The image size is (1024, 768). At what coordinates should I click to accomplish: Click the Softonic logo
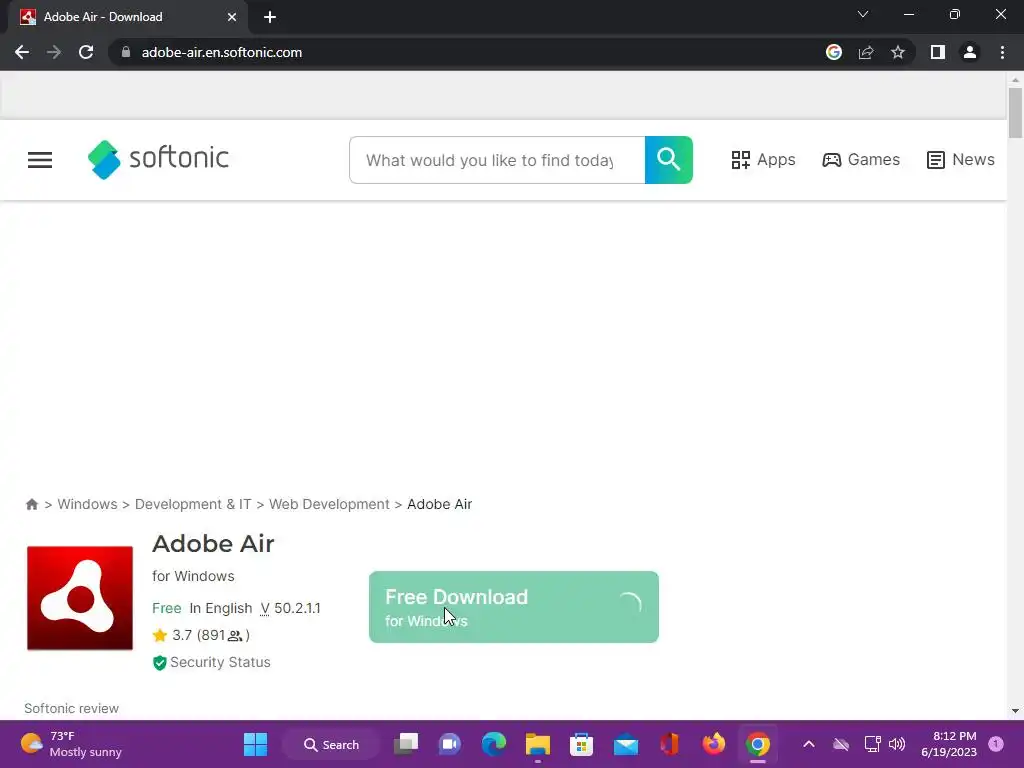158,159
